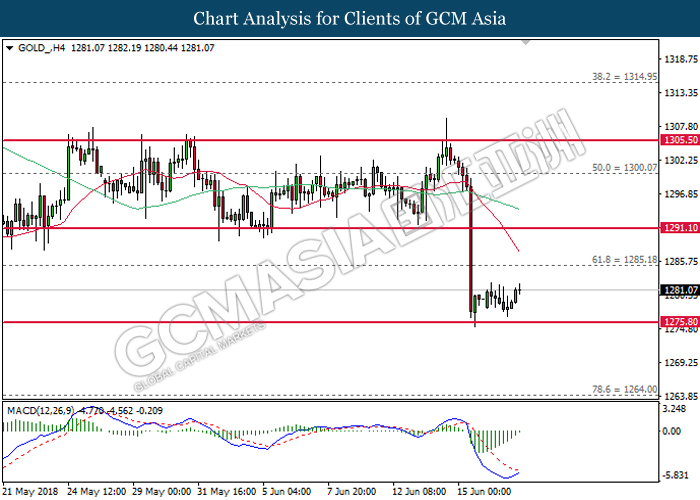Click the OHLC values 1281.07 1282.19 1280.44 1281.07

pos(143,48)
